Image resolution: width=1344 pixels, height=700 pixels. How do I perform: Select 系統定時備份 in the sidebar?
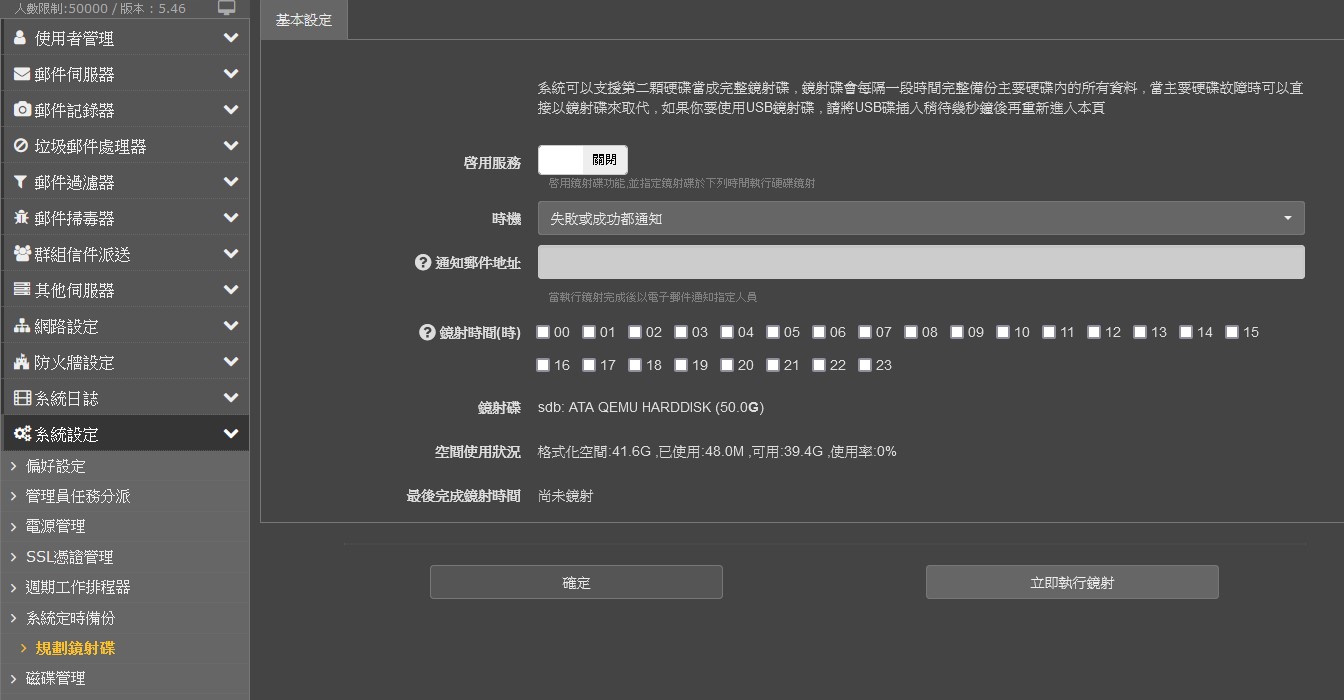click(70, 618)
